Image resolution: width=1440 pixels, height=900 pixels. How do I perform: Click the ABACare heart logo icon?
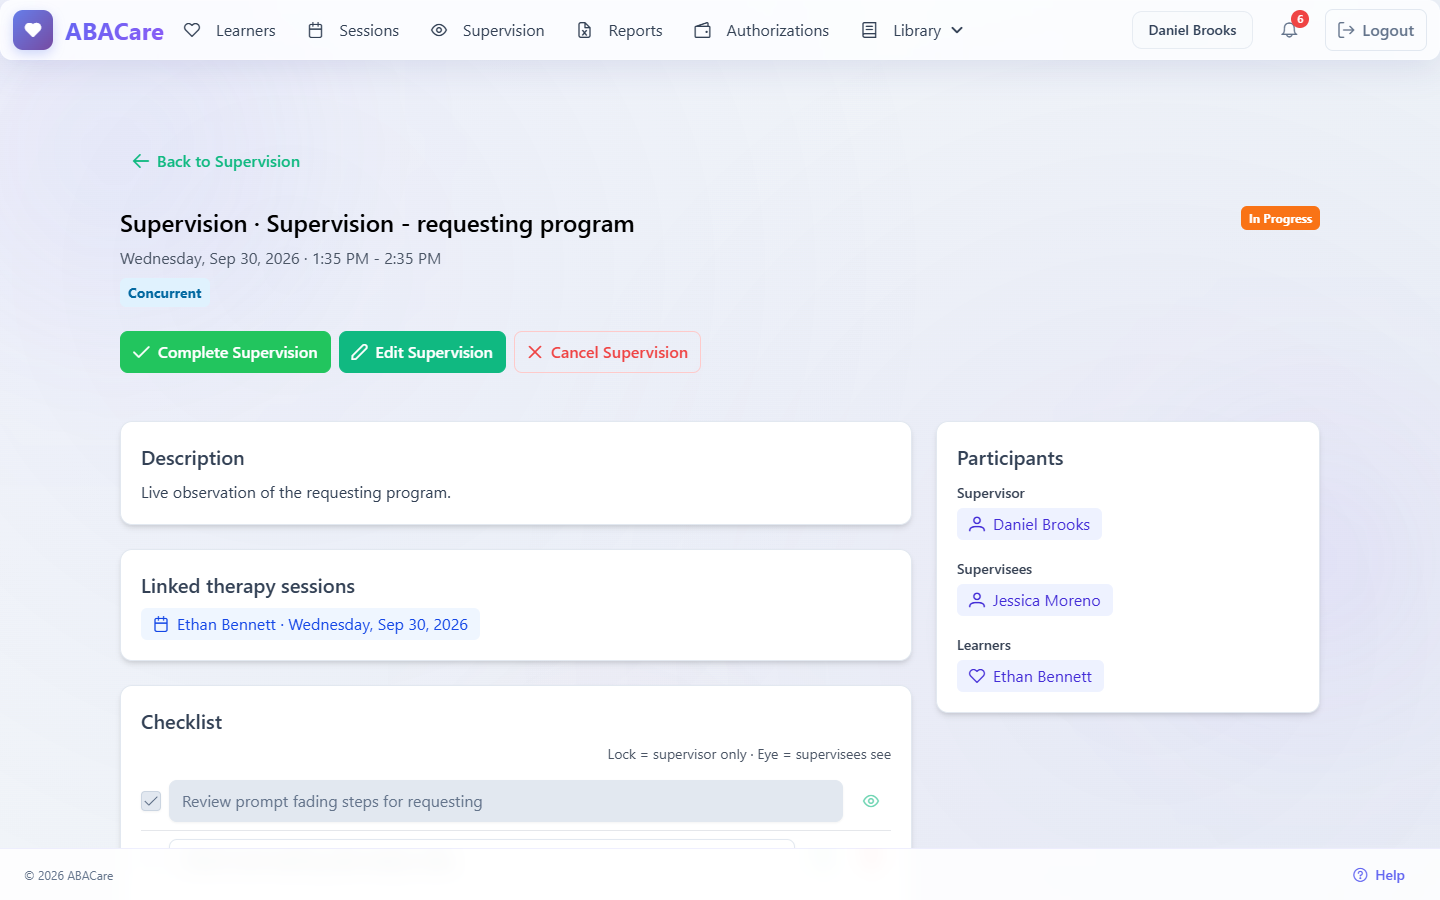[x=33, y=30]
